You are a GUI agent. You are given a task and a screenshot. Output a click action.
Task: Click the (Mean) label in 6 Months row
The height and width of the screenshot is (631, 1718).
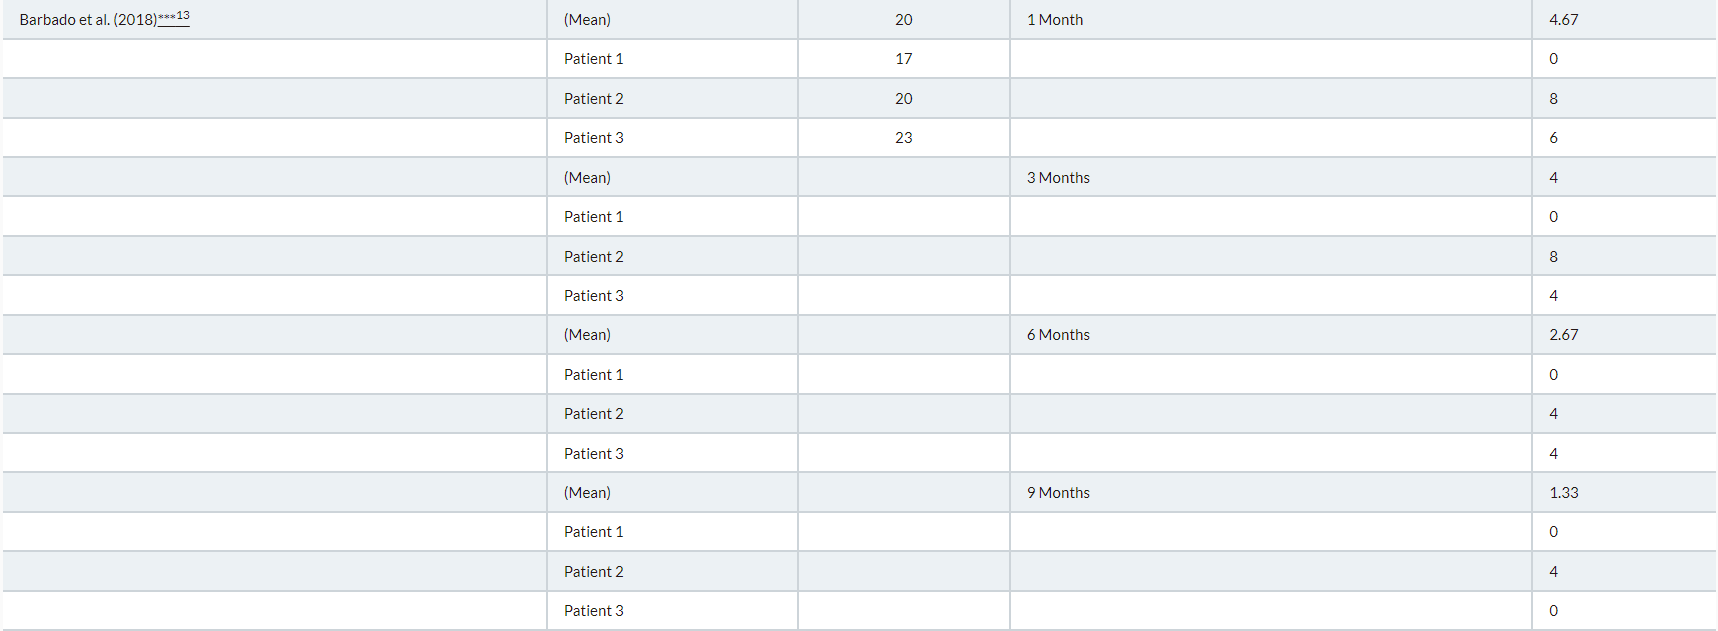[587, 335]
